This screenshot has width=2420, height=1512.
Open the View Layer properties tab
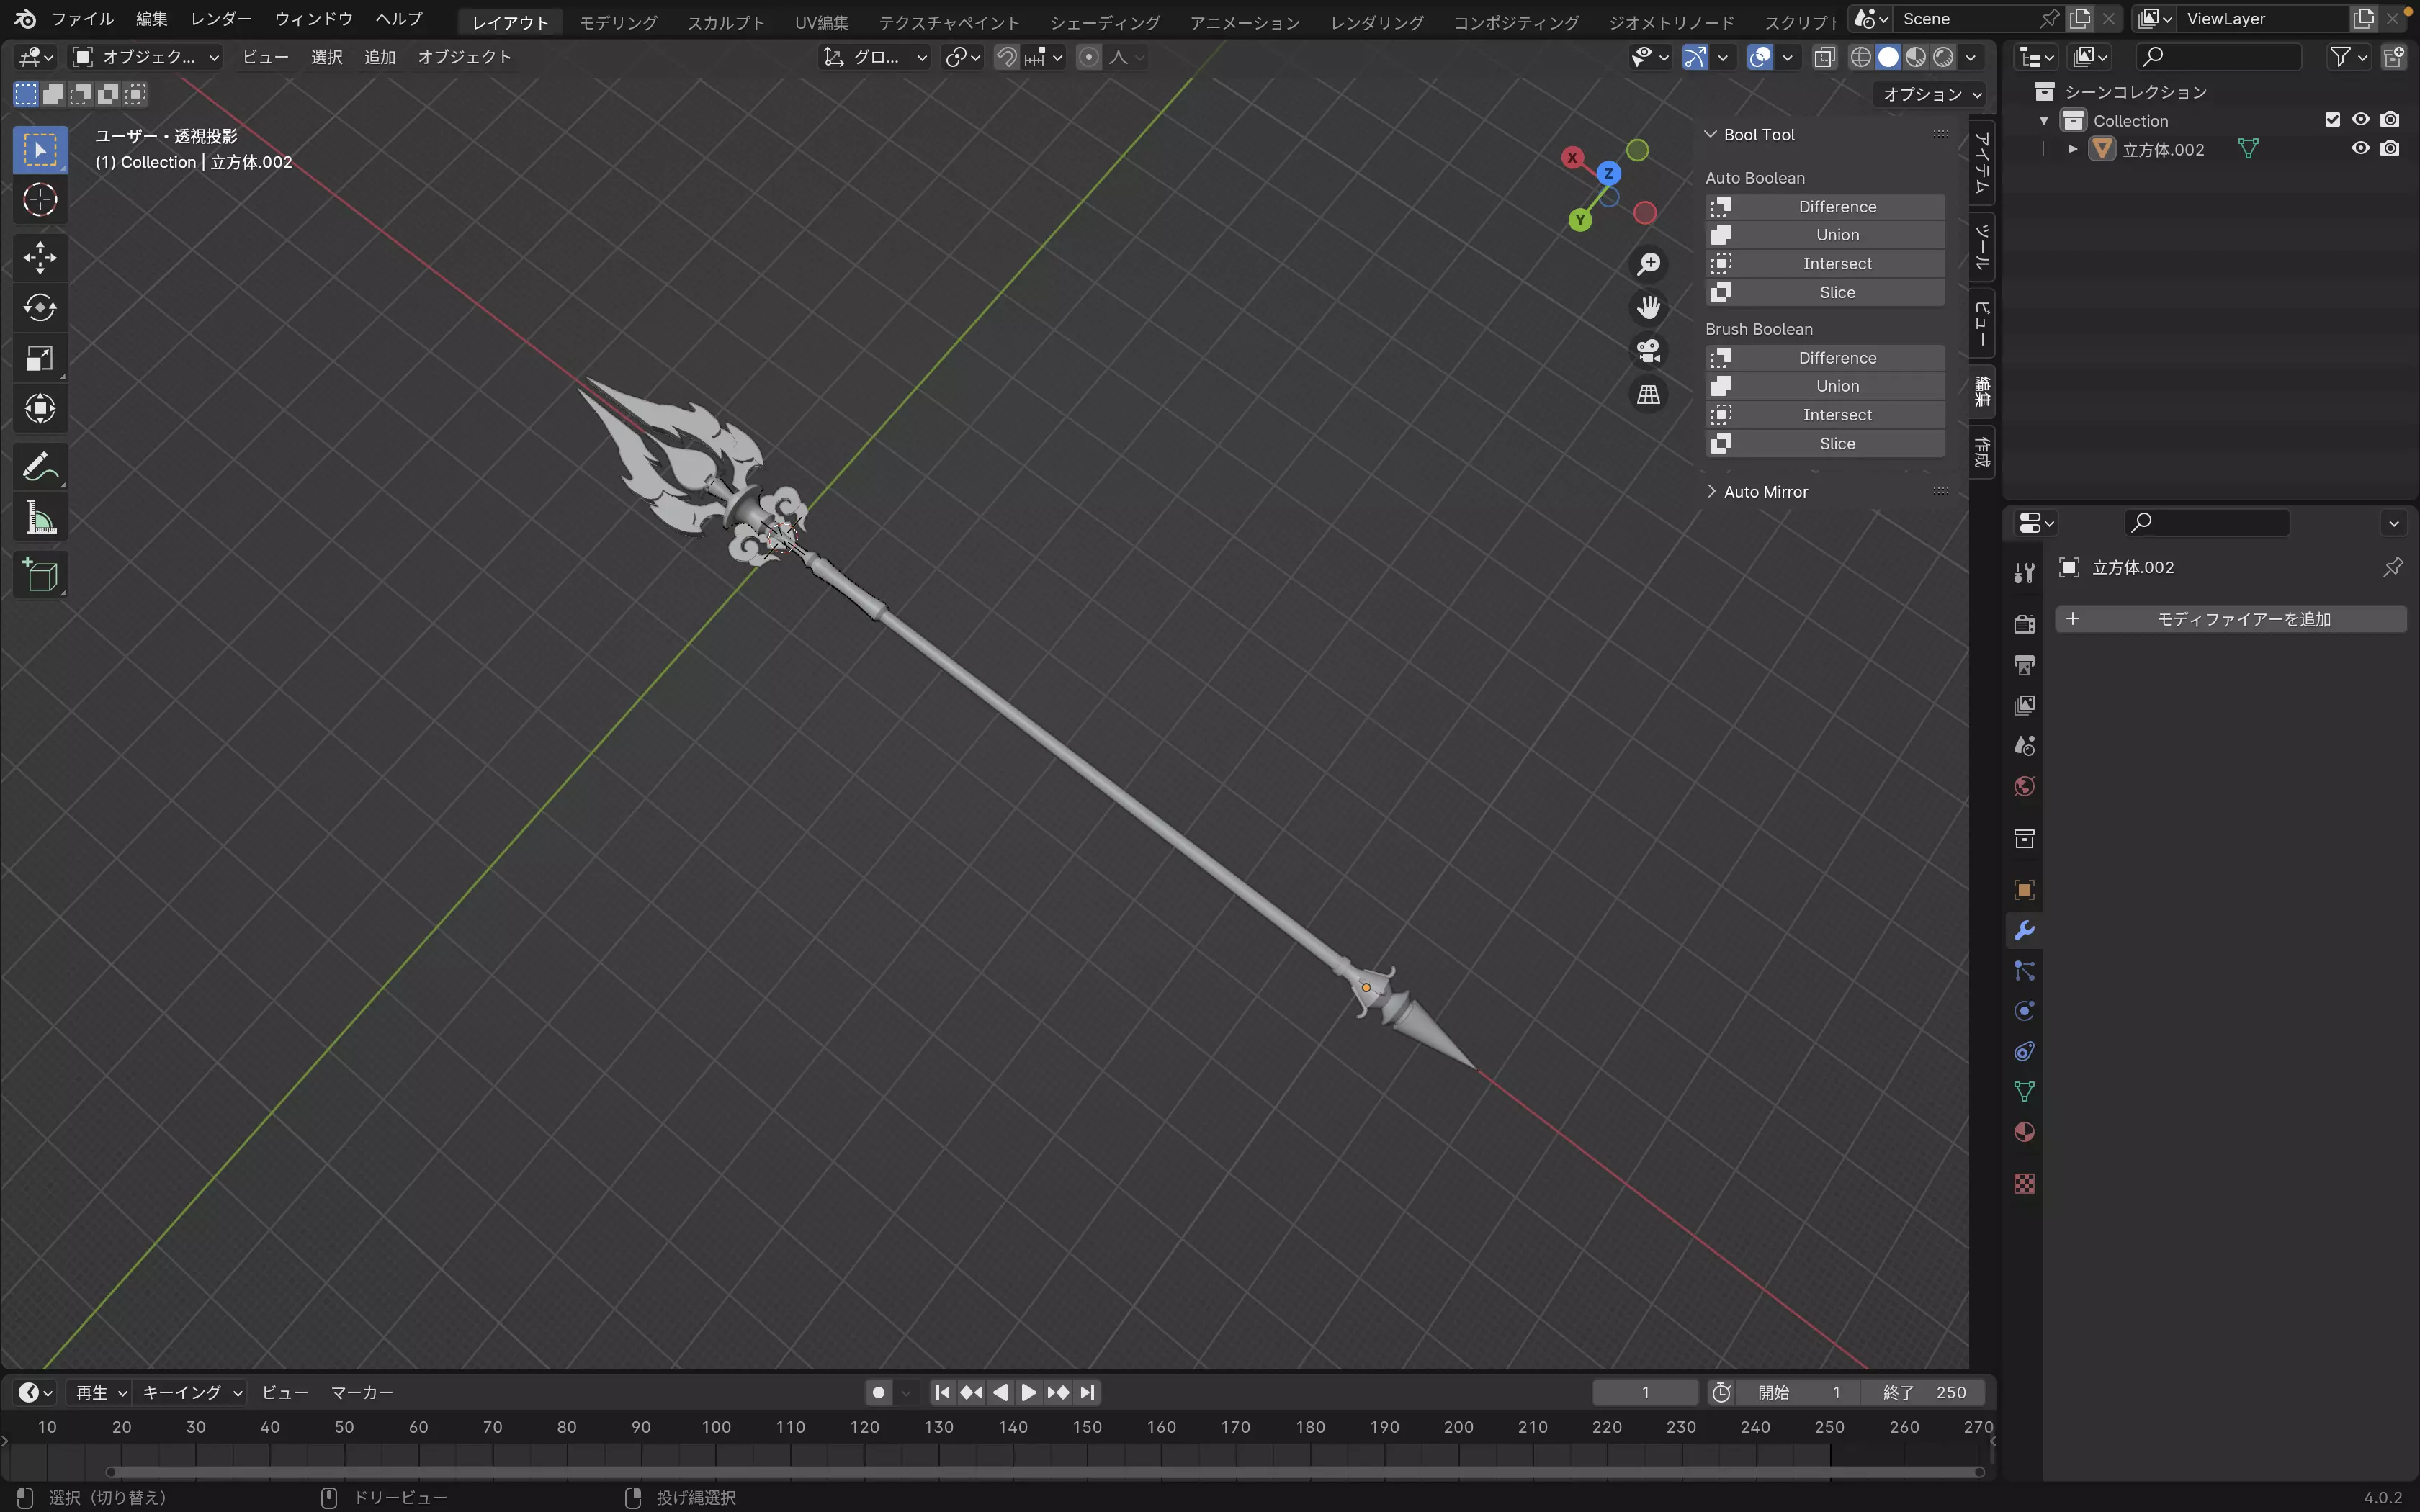point(2024,705)
